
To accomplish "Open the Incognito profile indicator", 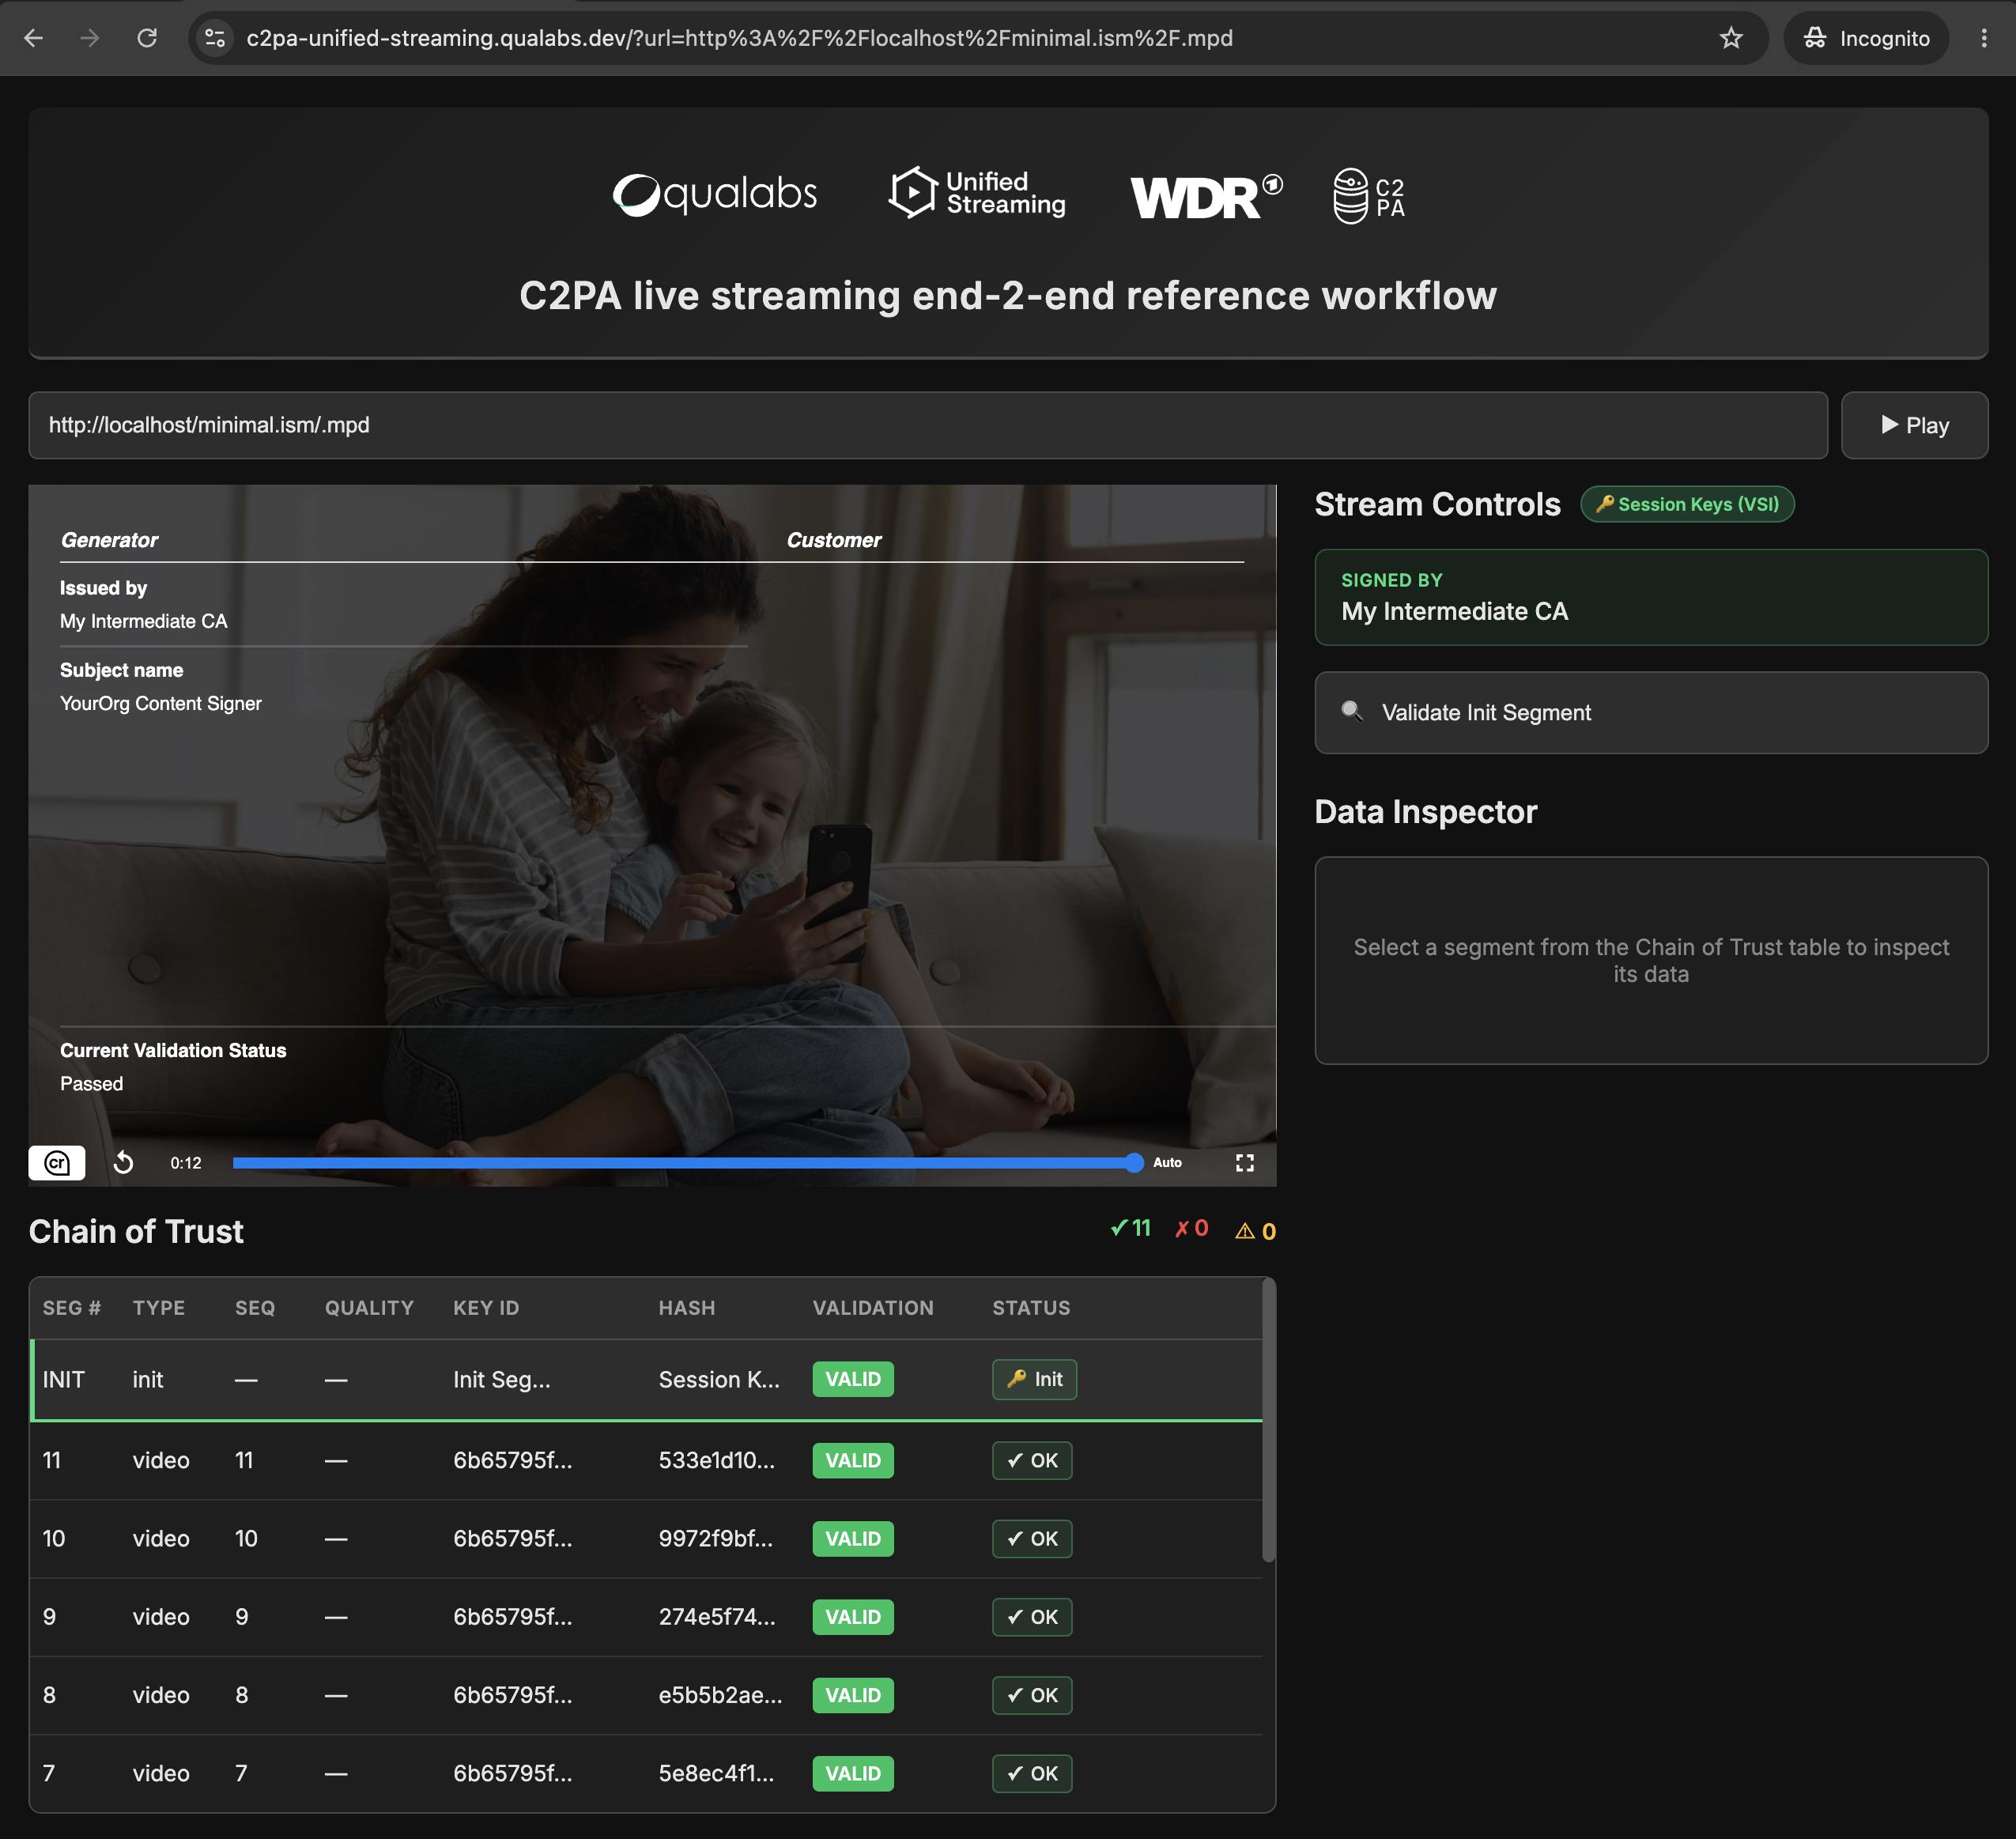I will point(1866,38).
